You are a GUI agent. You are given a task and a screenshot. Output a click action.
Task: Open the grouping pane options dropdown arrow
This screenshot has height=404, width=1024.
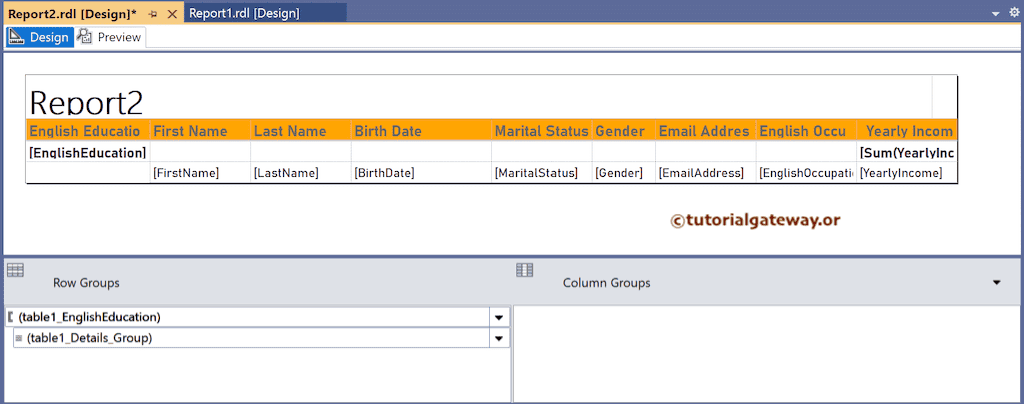coord(997,283)
